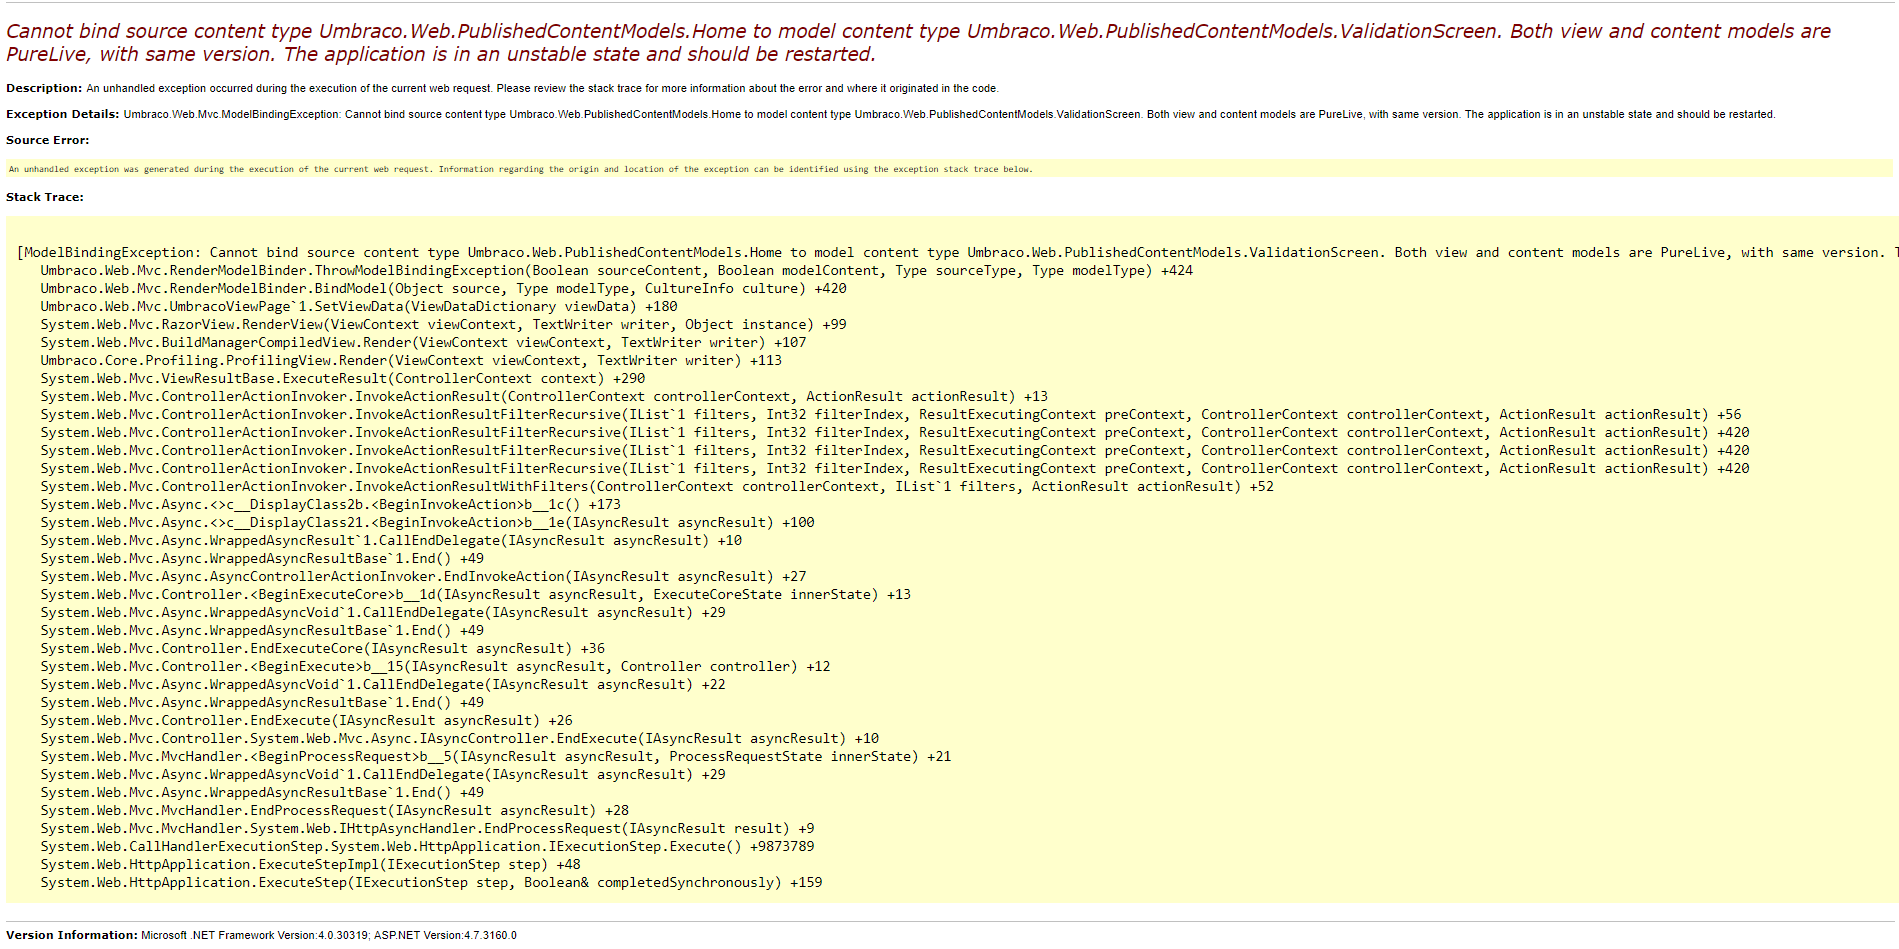Click the 'Source Error:' heading
The image size is (1899, 949).
click(47, 140)
